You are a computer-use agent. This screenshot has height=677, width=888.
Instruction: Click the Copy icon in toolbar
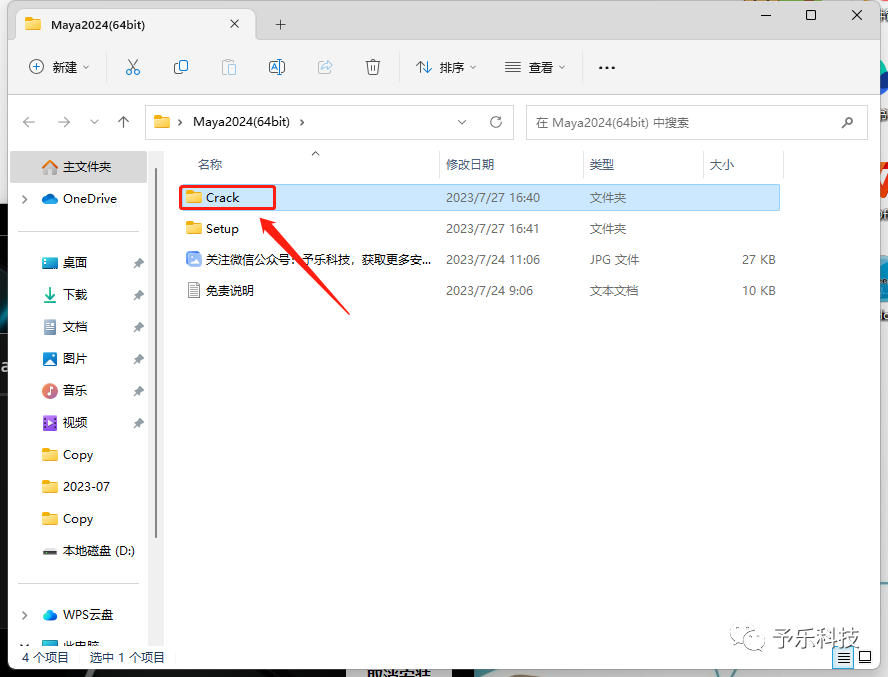181,67
